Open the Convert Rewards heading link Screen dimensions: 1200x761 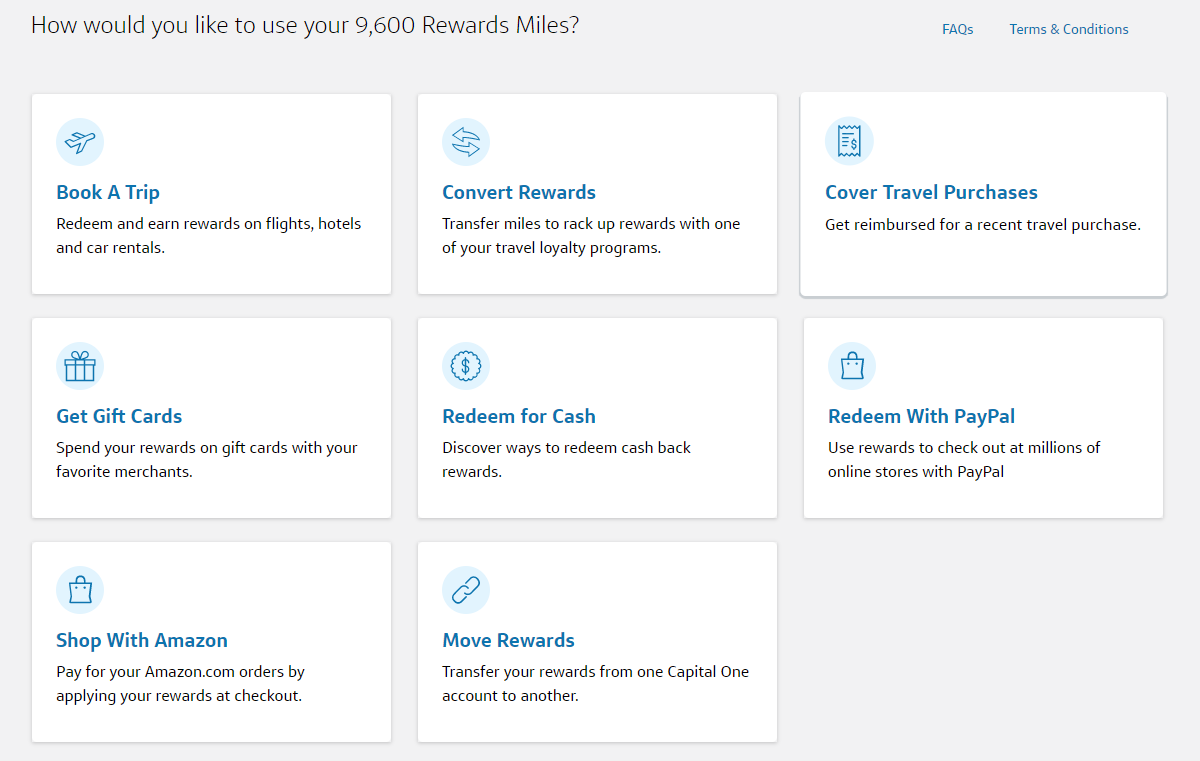point(519,192)
